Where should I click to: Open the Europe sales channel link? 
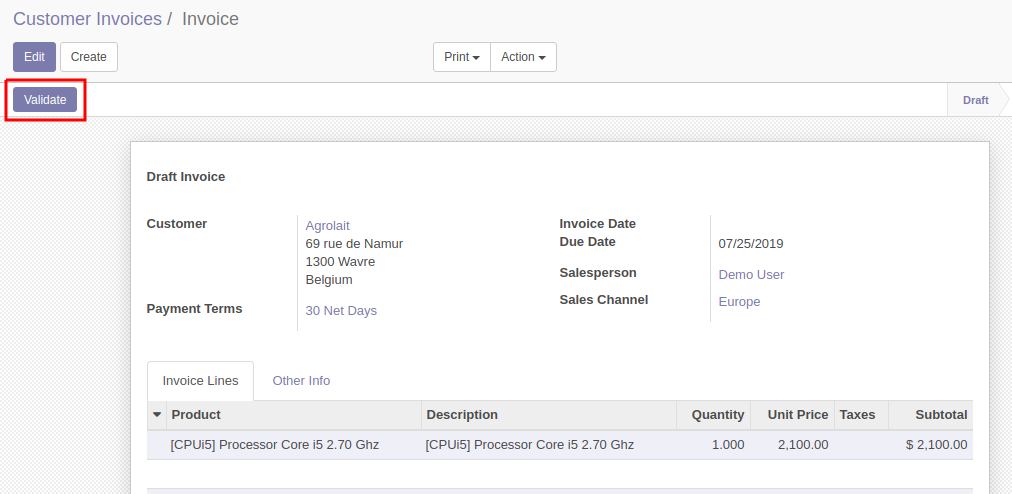coord(739,302)
